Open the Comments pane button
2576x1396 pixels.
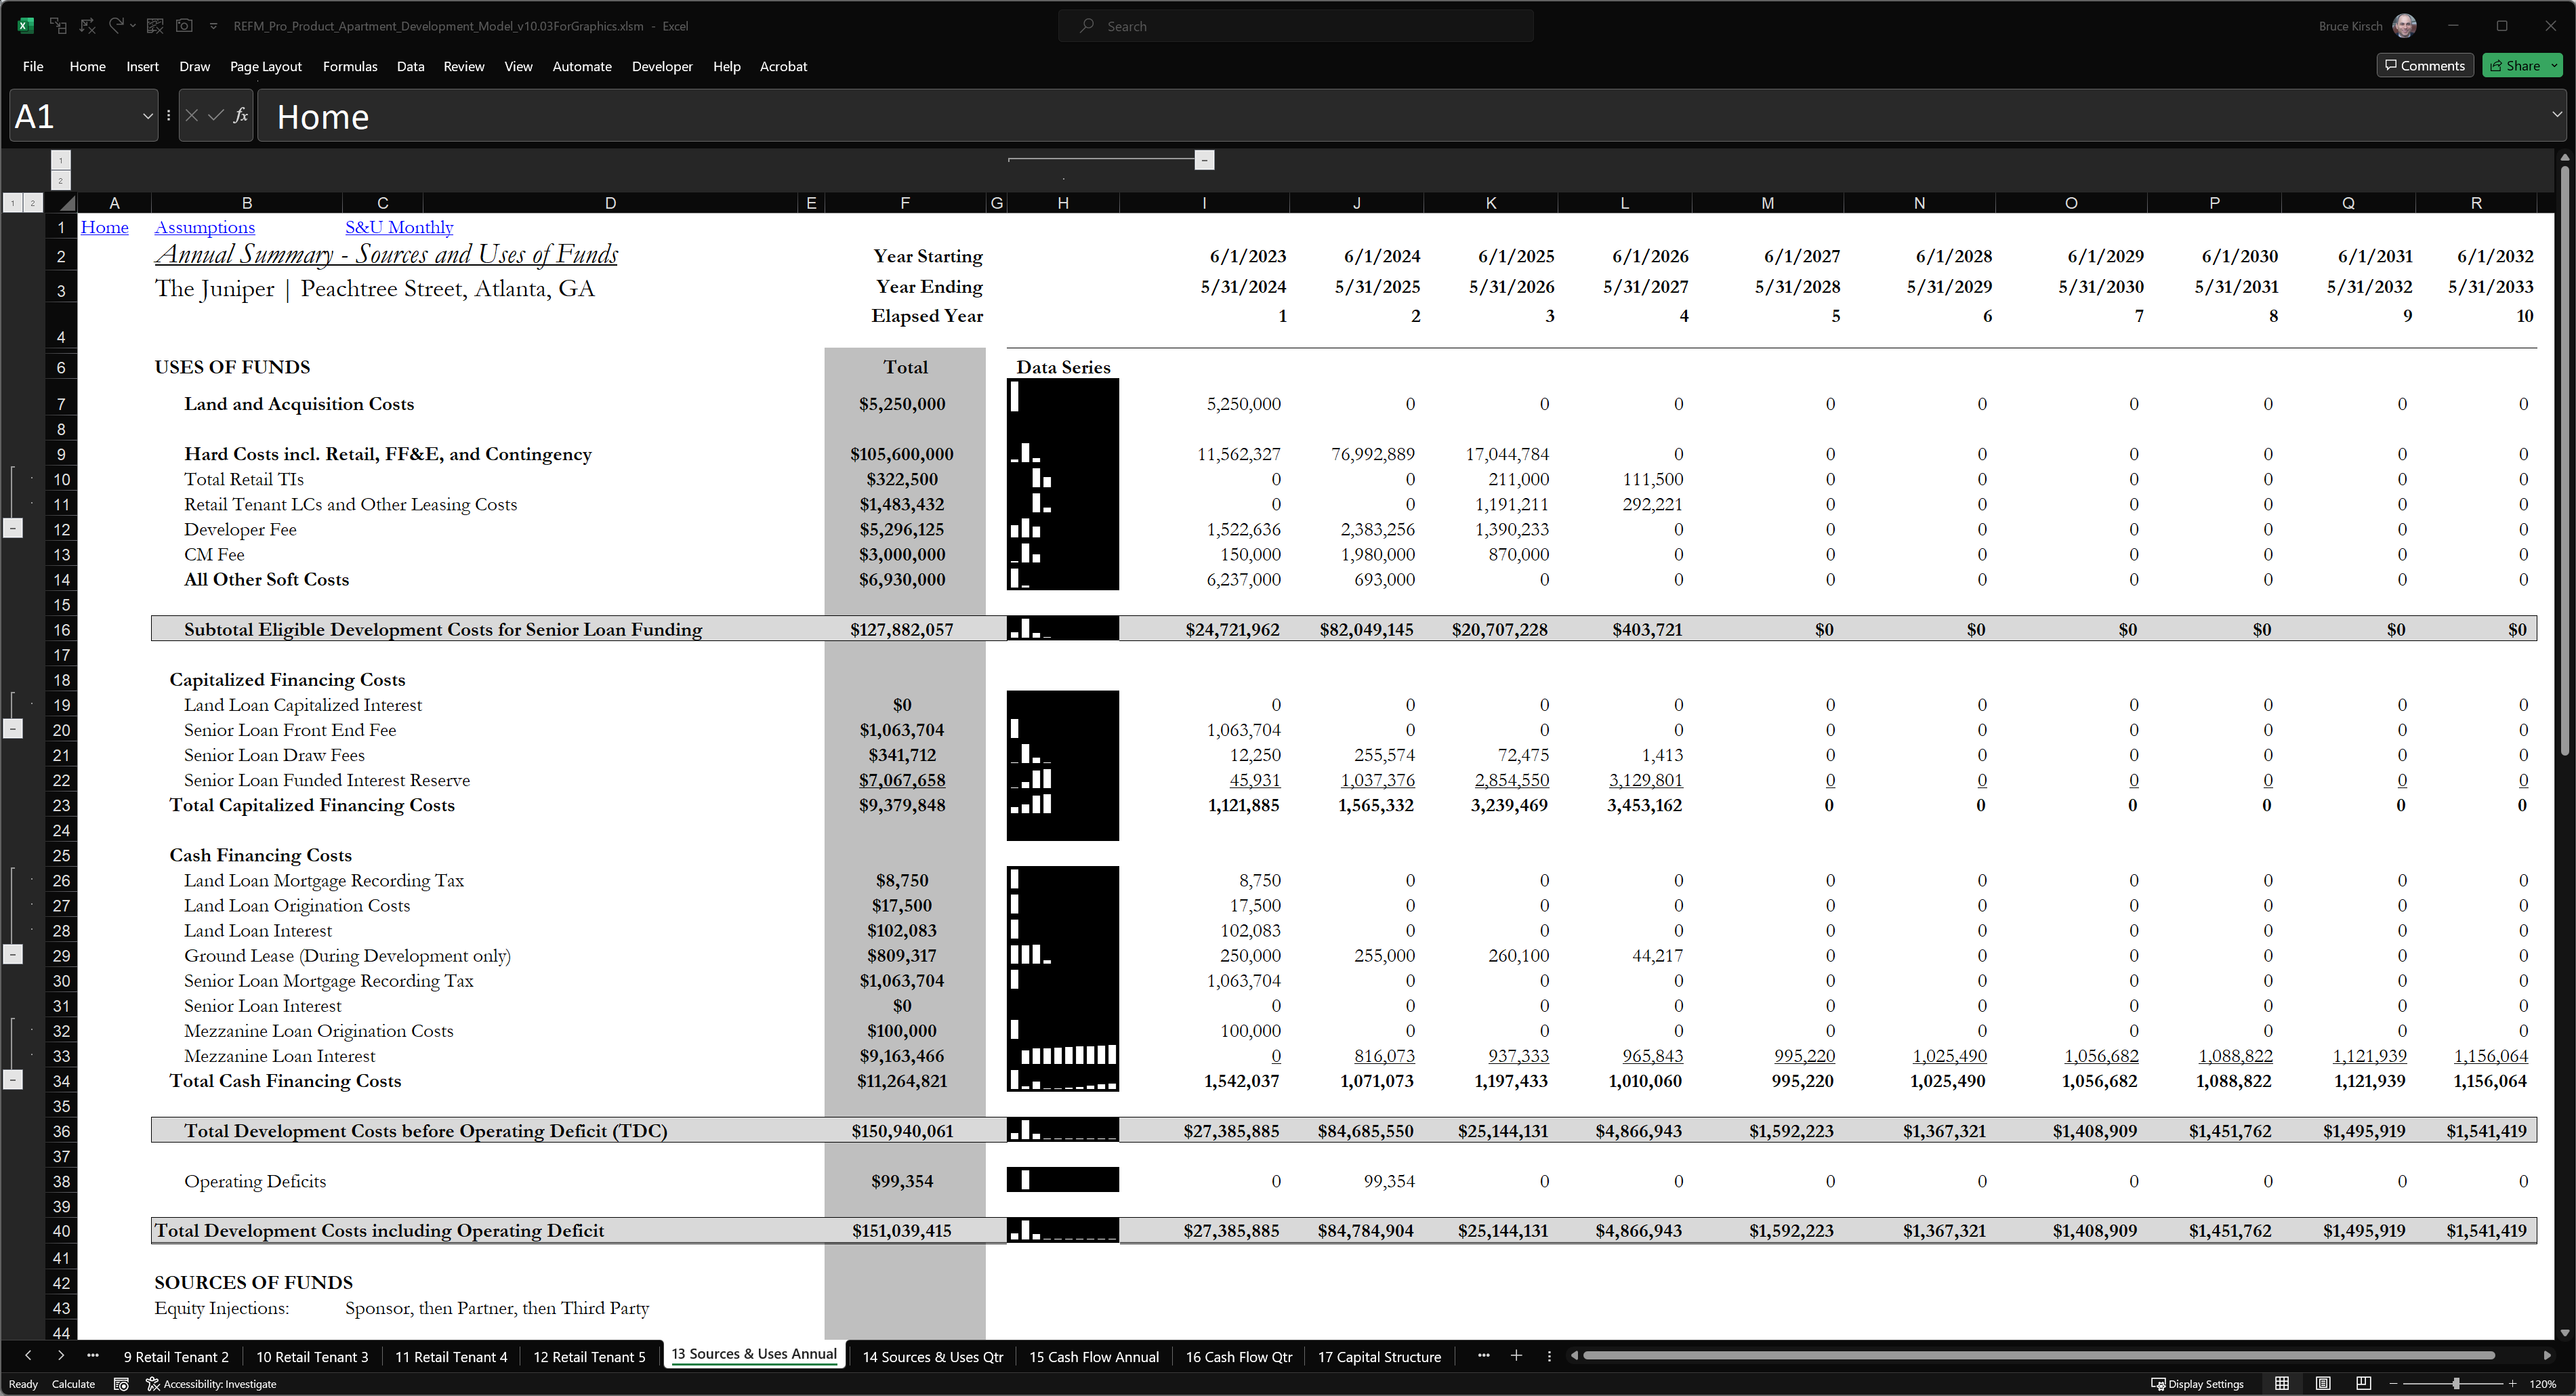2424,65
